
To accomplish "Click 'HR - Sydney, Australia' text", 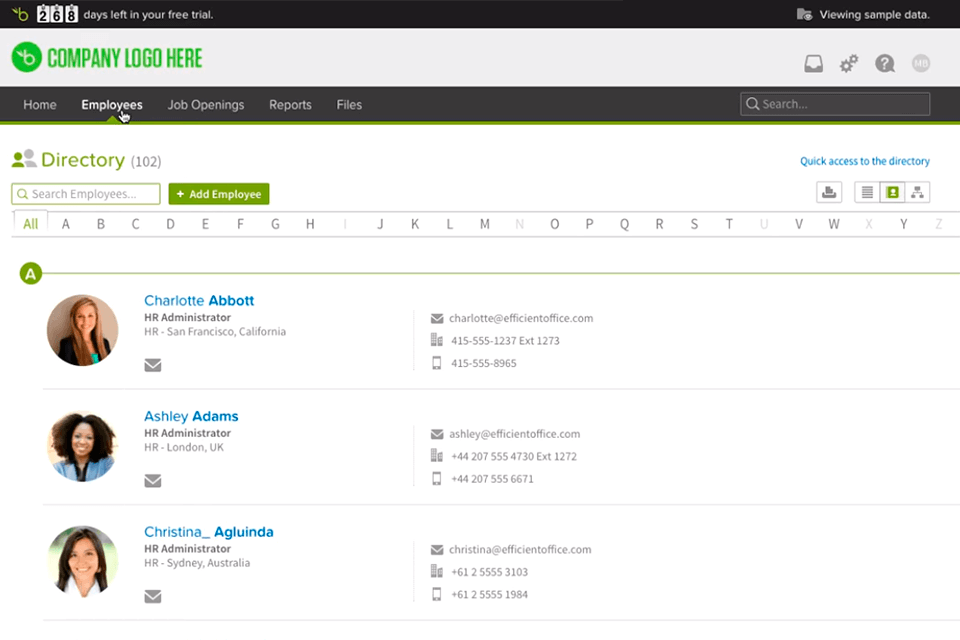I will click(x=197, y=563).
